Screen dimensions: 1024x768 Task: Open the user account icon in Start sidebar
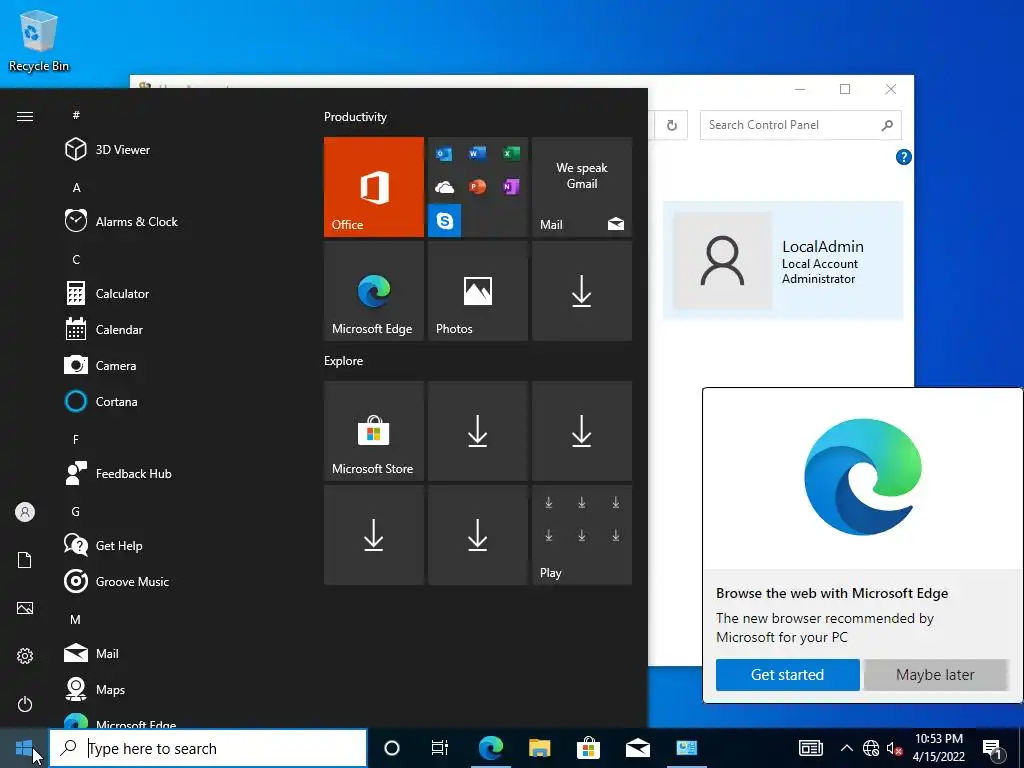click(25, 512)
